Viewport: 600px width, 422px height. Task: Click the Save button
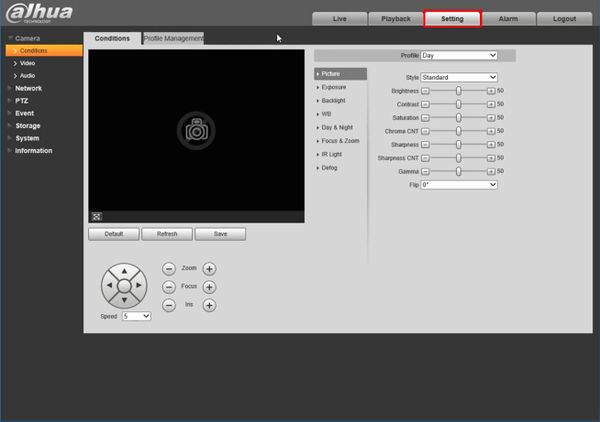[x=220, y=234]
